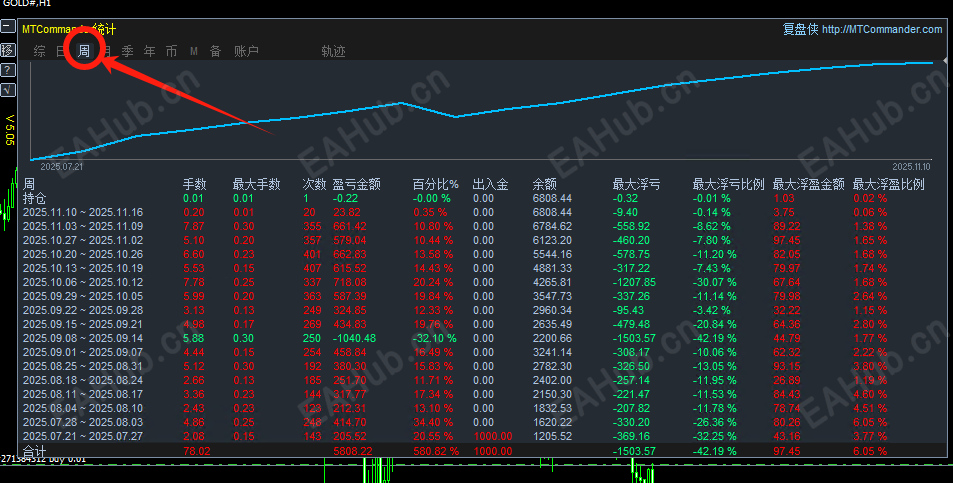Click the 次数 column header
The image size is (953, 483).
tap(314, 184)
